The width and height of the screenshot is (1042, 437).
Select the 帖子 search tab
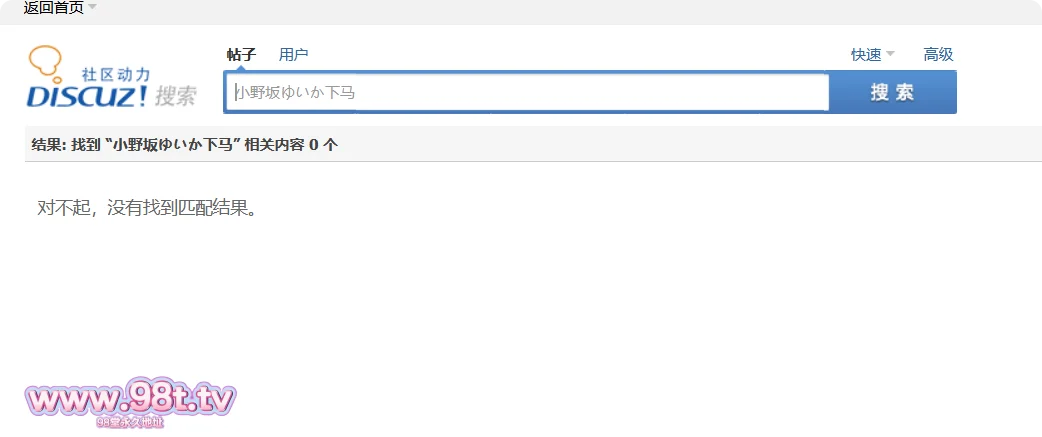(x=241, y=54)
